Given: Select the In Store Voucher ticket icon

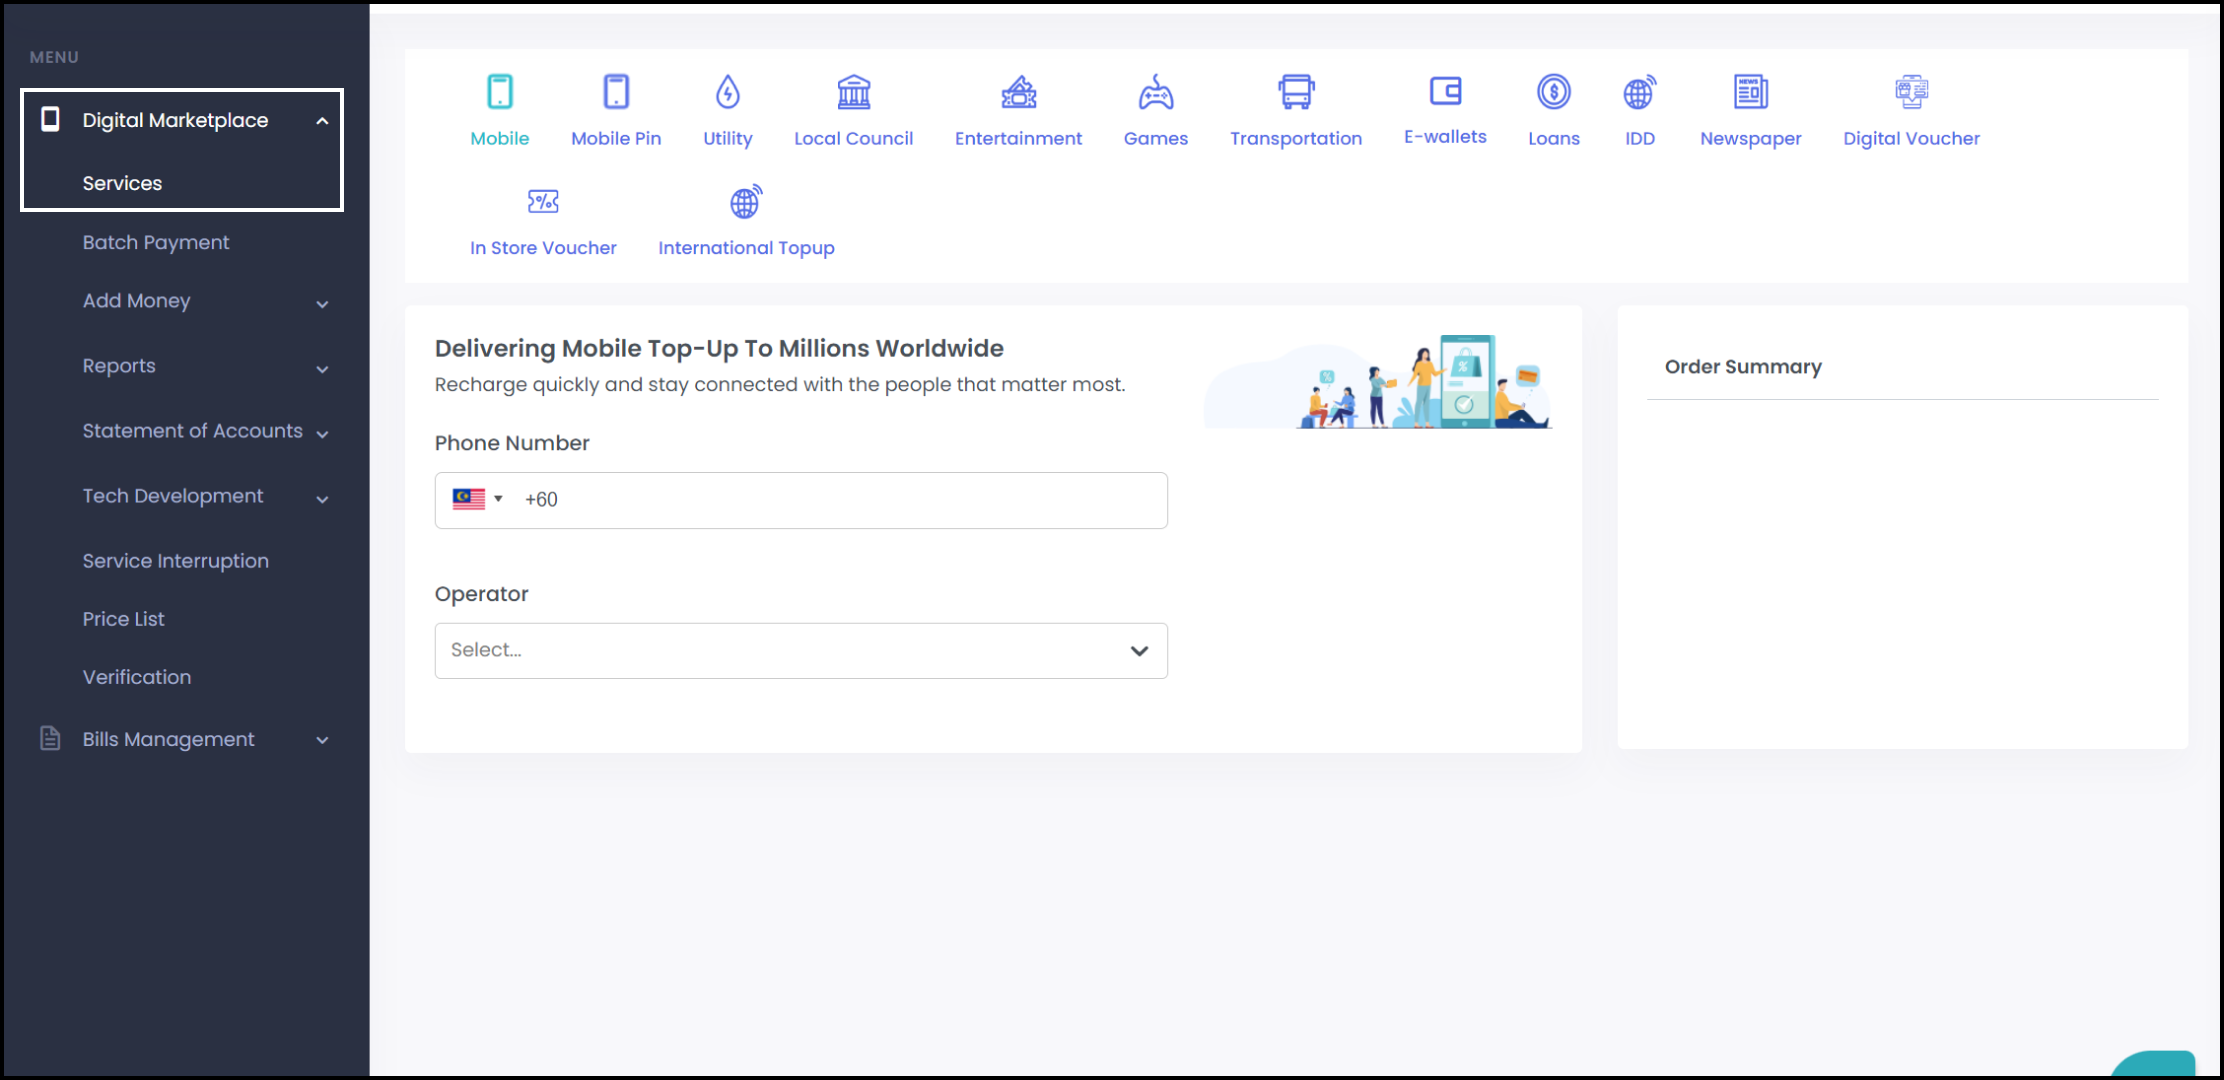Looking at the screenshot, I should click(543, 202).
